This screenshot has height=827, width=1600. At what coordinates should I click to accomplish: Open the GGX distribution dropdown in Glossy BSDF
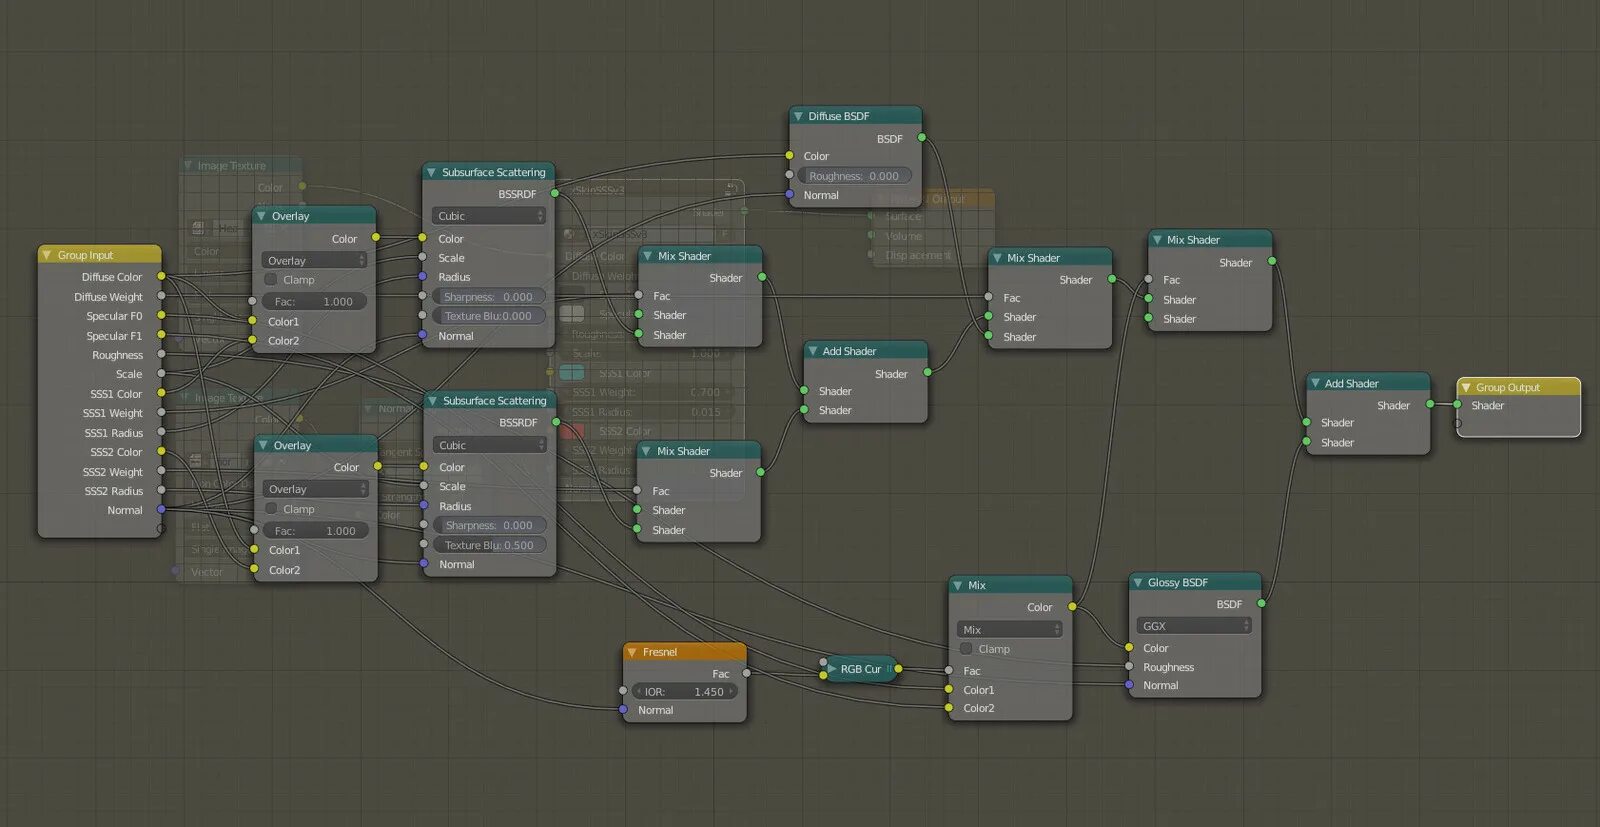[x=1193, y=626]
